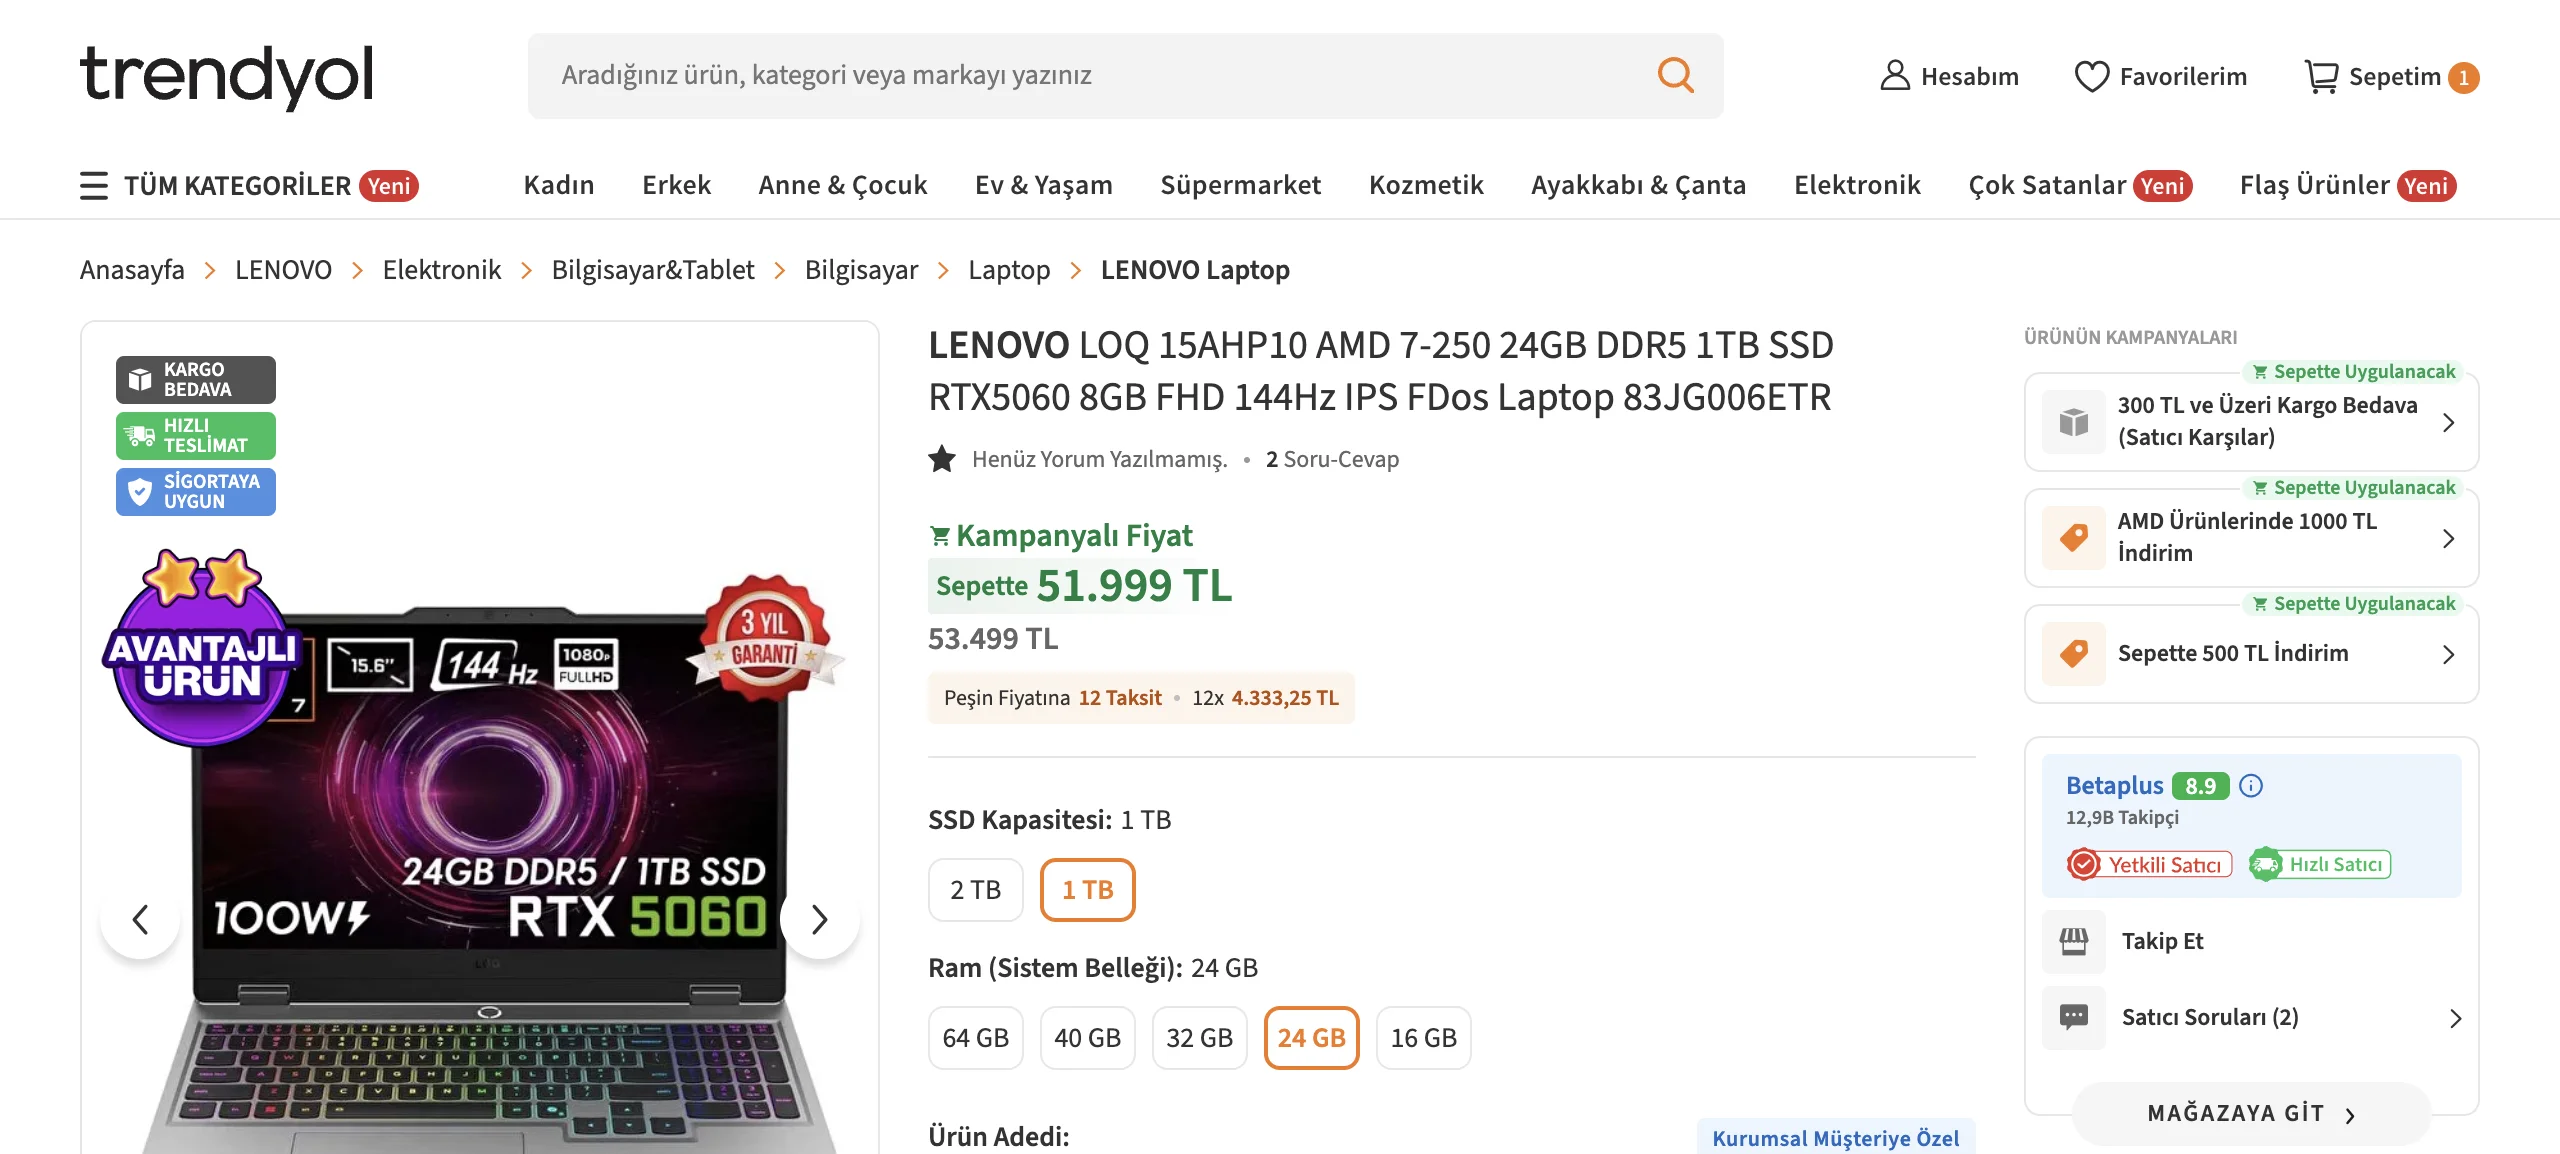Open the 2 Soru-Cevap link
The image size is (2560, 1154).
pyautogui.click(x=1332, y=459)
